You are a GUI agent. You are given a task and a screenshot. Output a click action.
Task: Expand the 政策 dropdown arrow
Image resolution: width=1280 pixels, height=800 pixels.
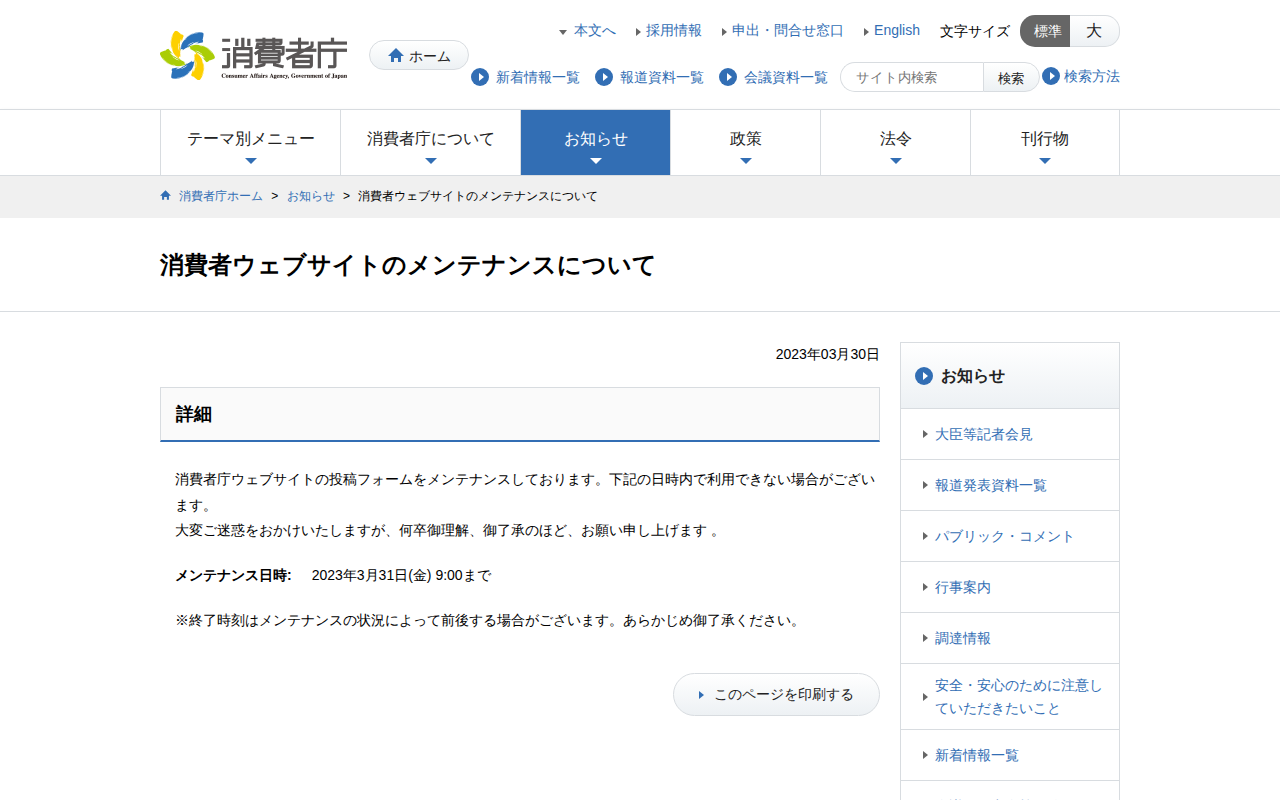click(746, 161)
